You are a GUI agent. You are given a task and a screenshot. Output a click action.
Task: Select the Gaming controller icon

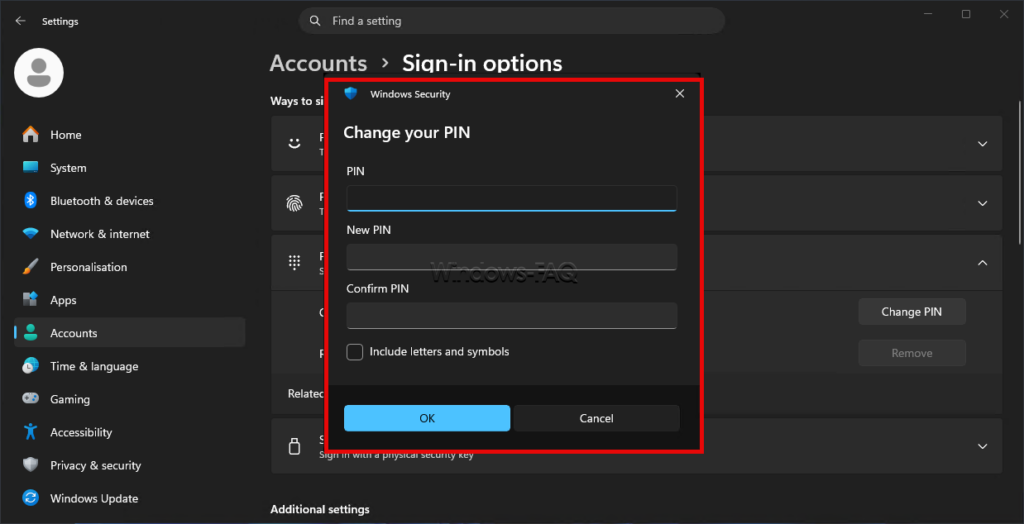(x=31, y=399)
